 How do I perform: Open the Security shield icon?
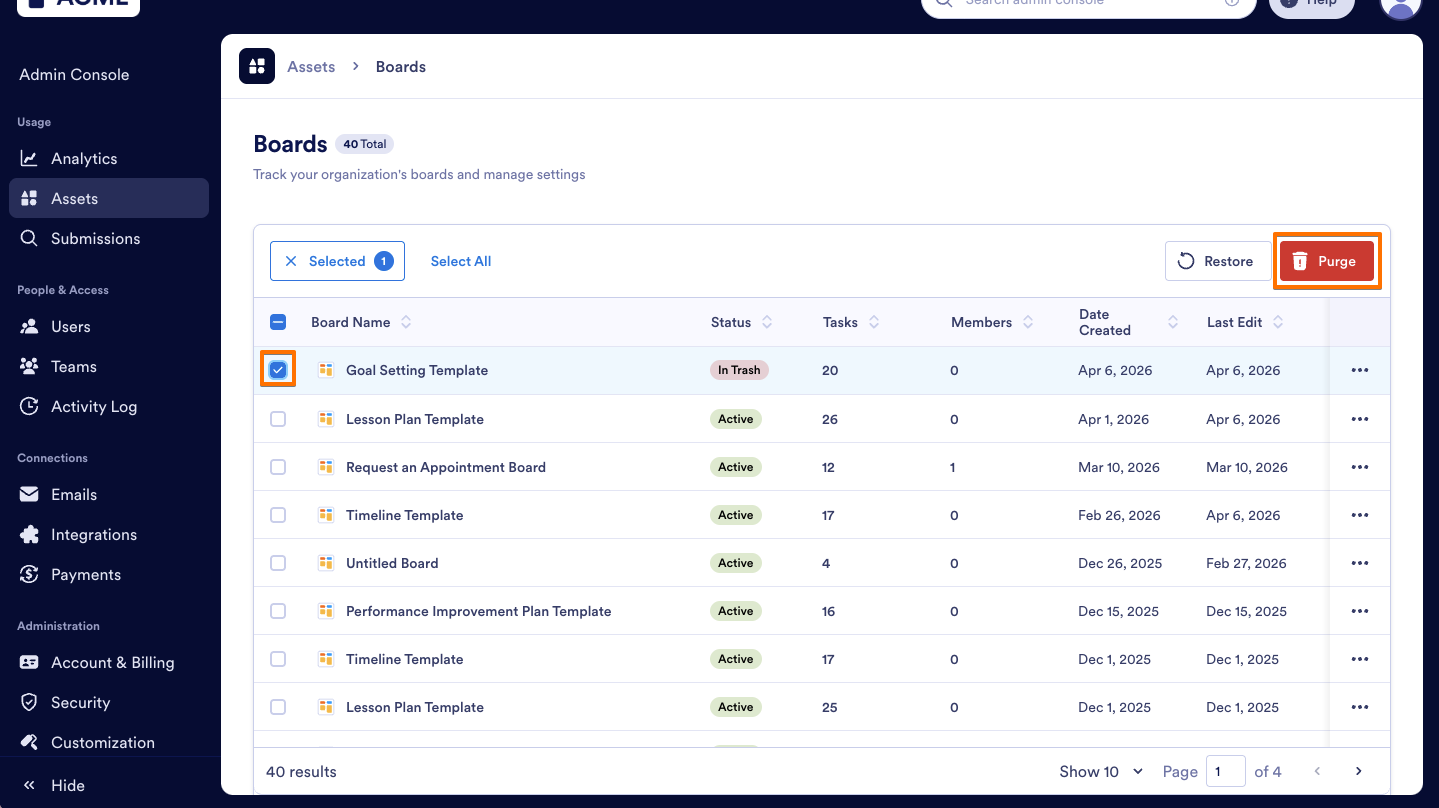(x=31, y=702)
